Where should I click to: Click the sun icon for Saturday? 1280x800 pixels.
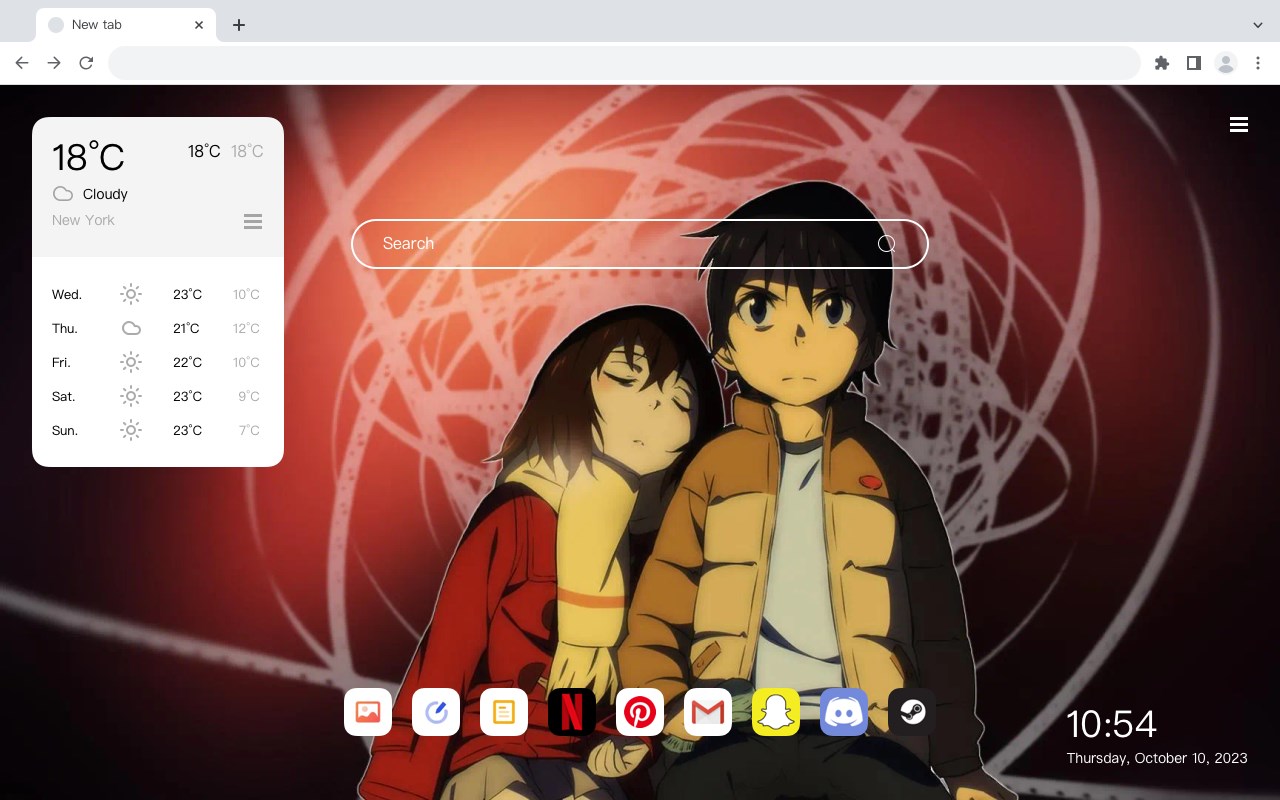[x=131, y=396]
